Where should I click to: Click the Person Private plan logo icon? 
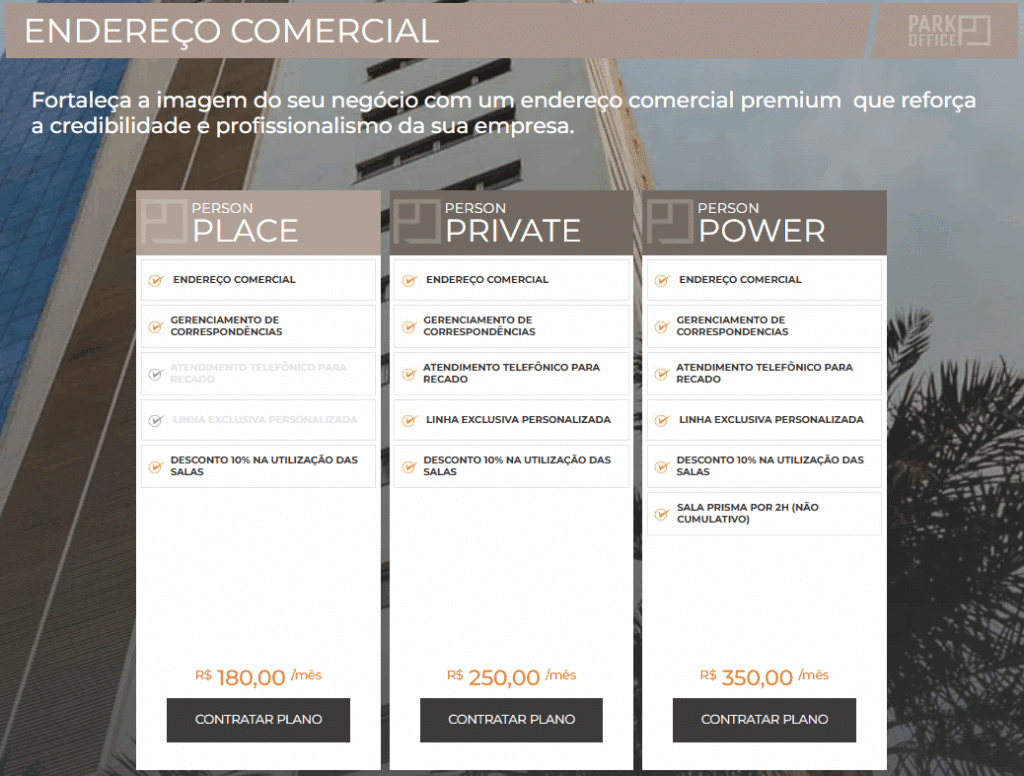415,221
